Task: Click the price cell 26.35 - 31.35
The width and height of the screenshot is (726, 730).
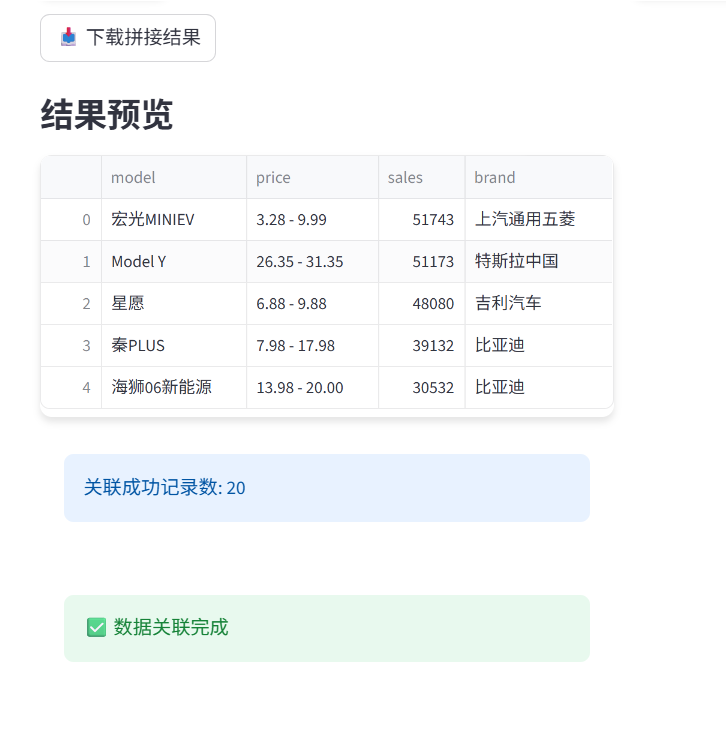Action: [x=312, y=262]
